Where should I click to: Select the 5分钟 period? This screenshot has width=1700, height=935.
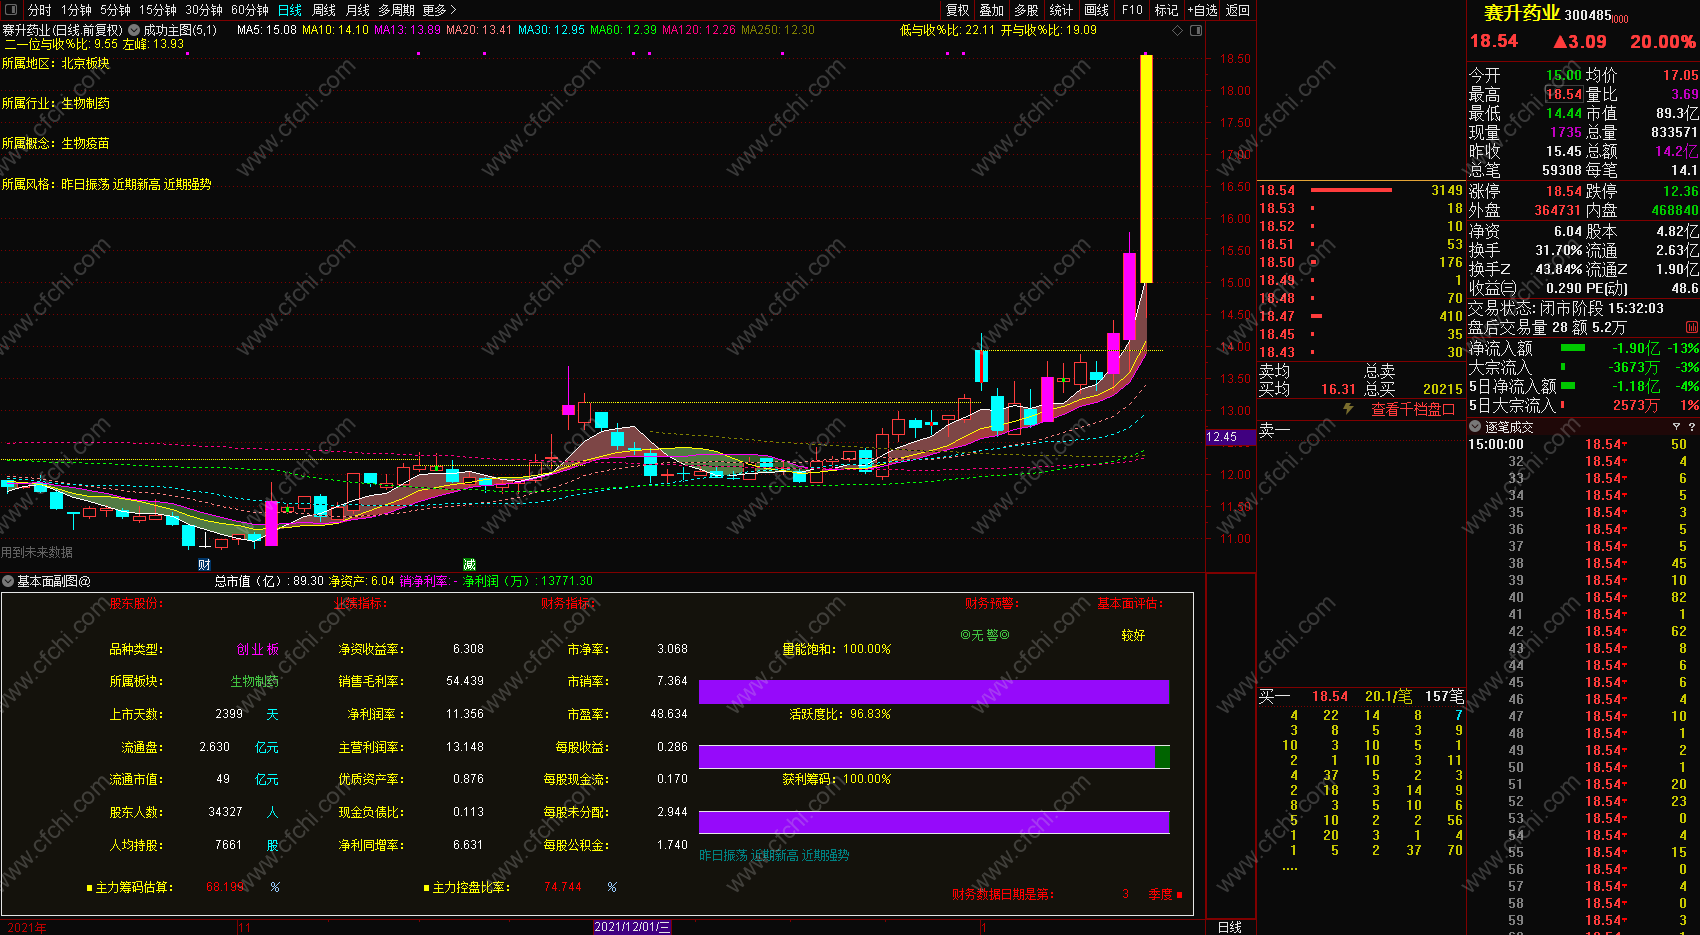point(115,10)
